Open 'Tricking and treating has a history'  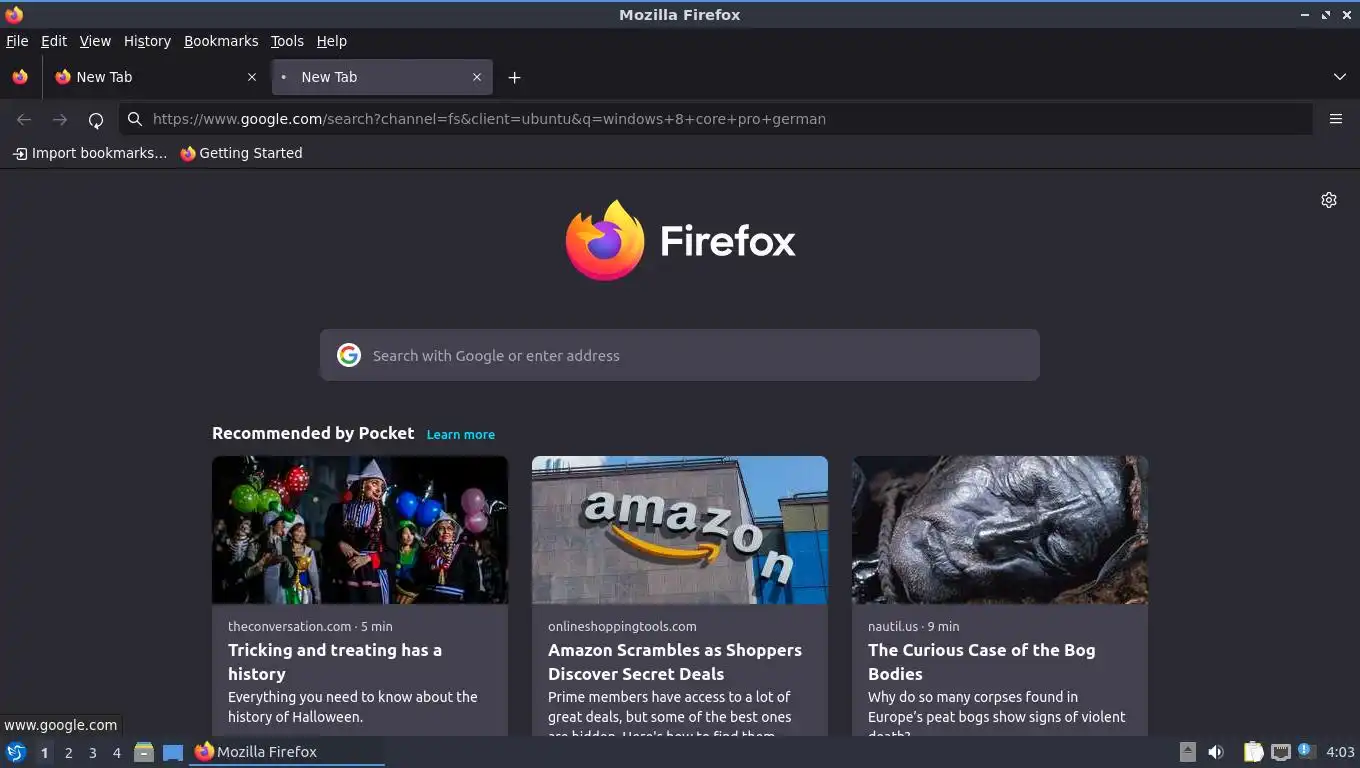pyautogui.click(x=335, y=662)
